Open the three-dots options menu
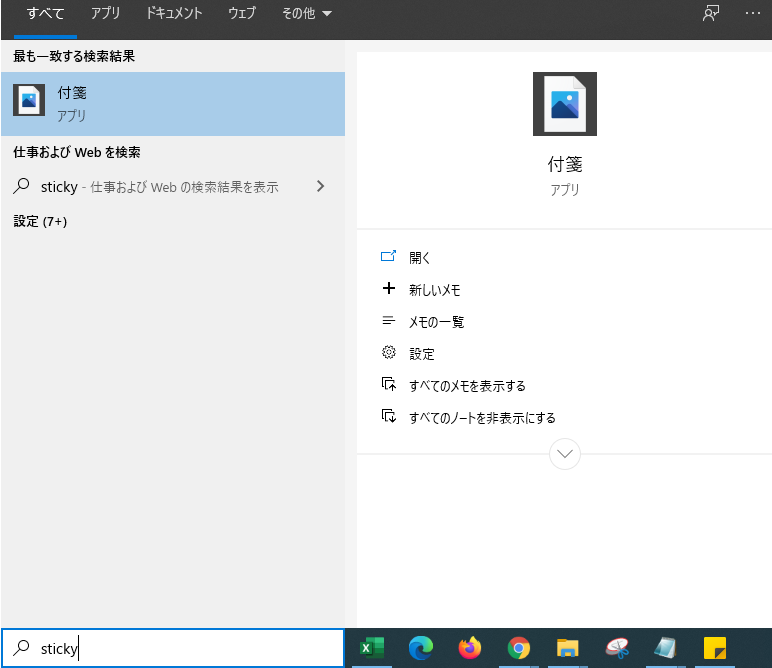This screenshot has height=668, width=772. pyautogui.click(x=752, y=13)
